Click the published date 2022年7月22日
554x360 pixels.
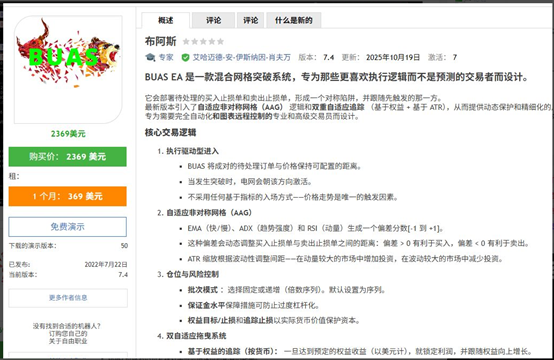106,264
